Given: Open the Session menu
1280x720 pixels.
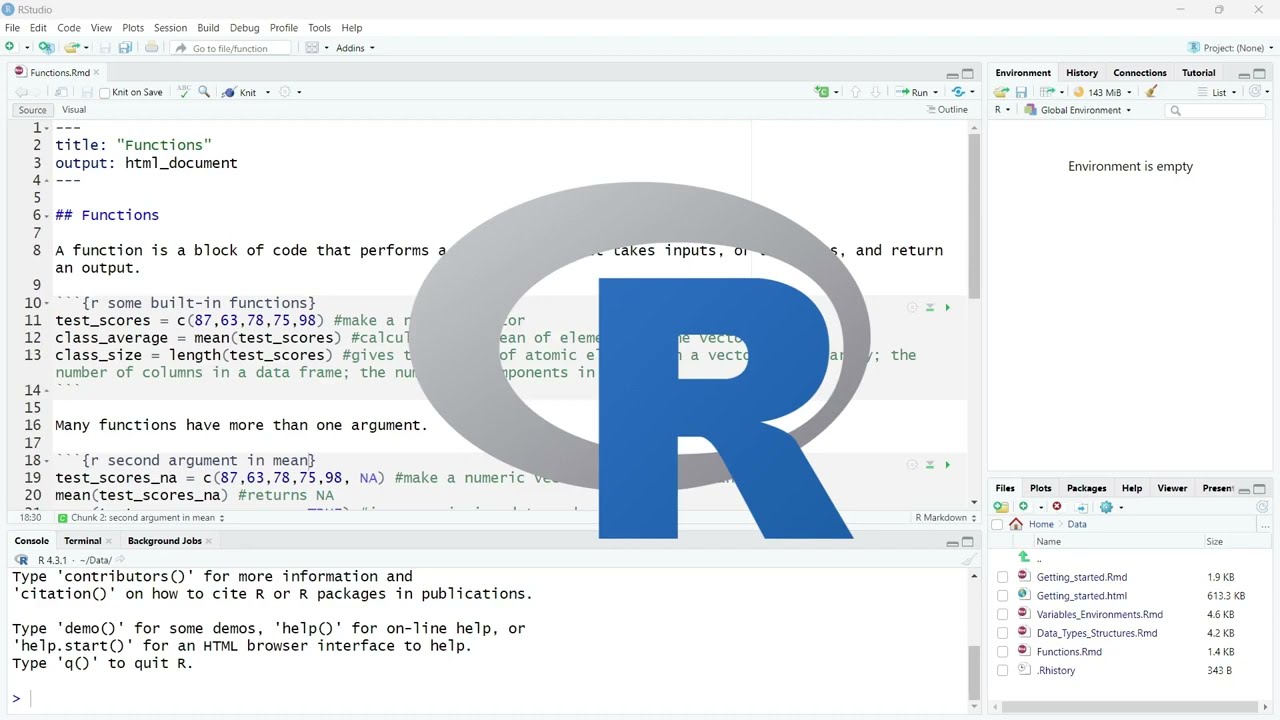Looking at the screenshot, I should (170, 28).
